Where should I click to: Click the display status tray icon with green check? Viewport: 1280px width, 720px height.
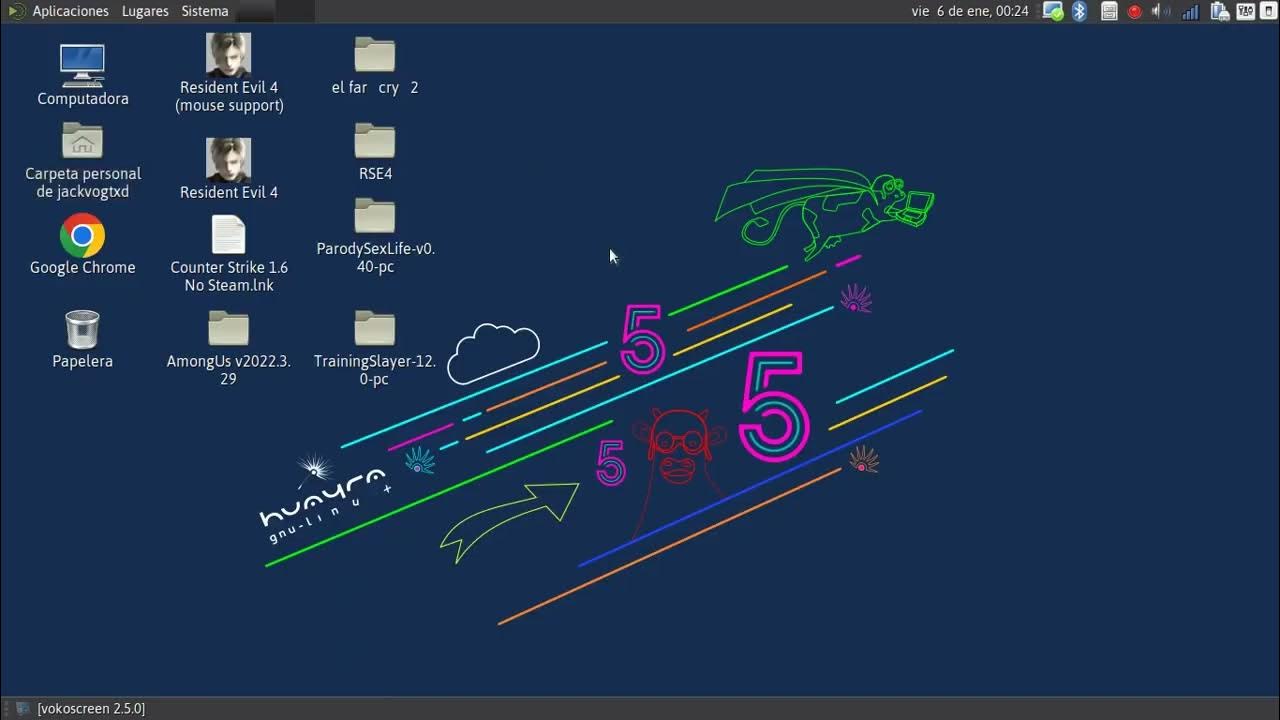tap(1053, 11)
